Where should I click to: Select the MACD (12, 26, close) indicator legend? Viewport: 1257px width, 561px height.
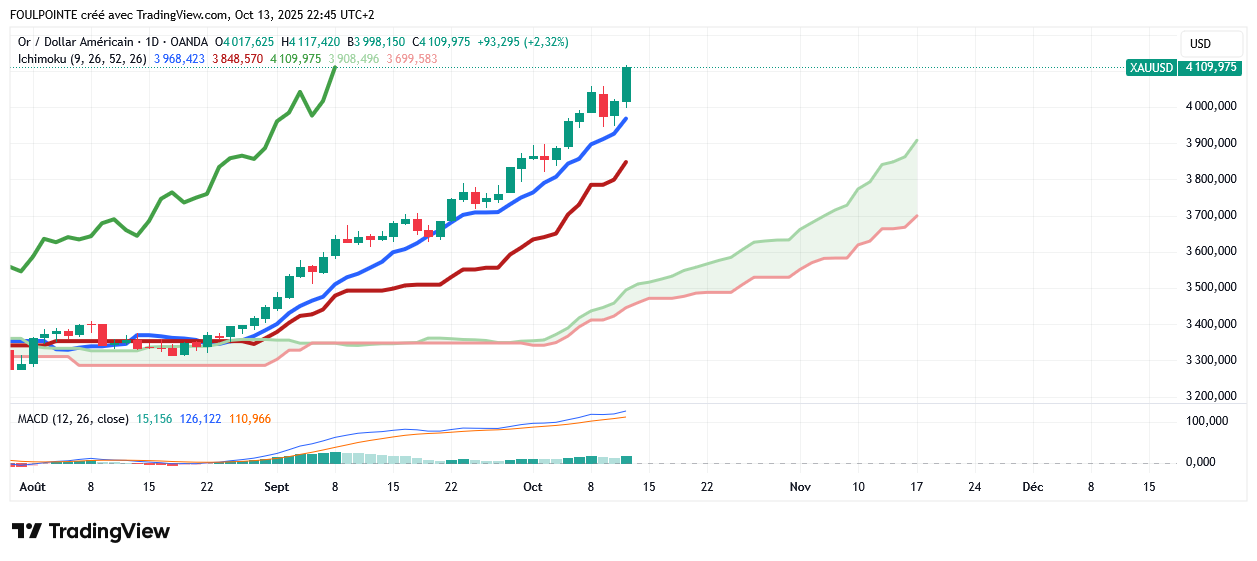tap(73, 419)
